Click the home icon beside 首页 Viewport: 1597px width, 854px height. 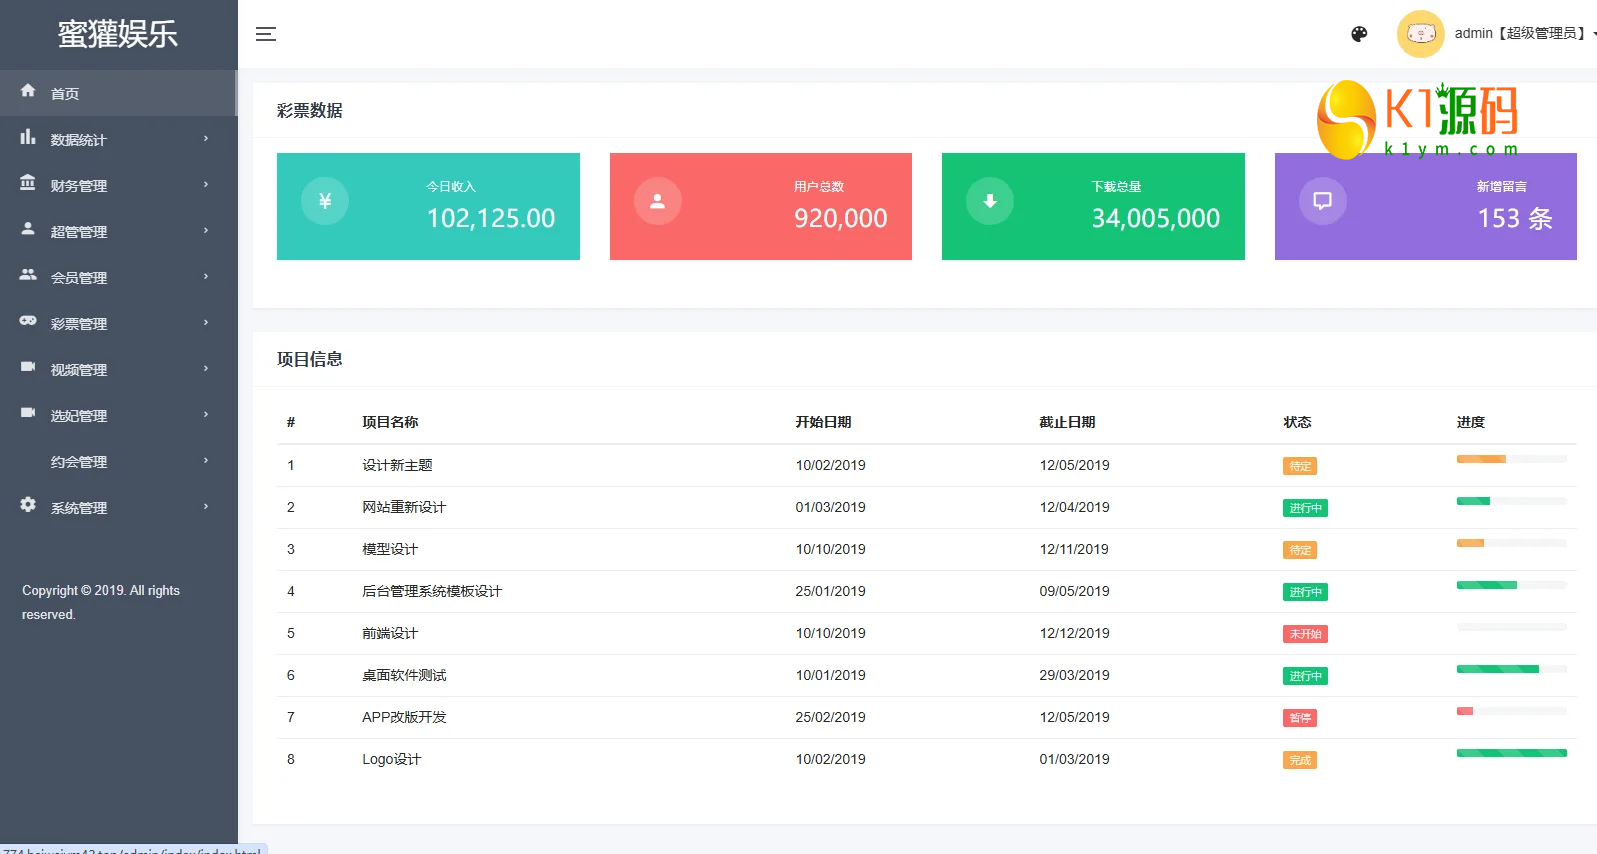click(x=28, y=90)
